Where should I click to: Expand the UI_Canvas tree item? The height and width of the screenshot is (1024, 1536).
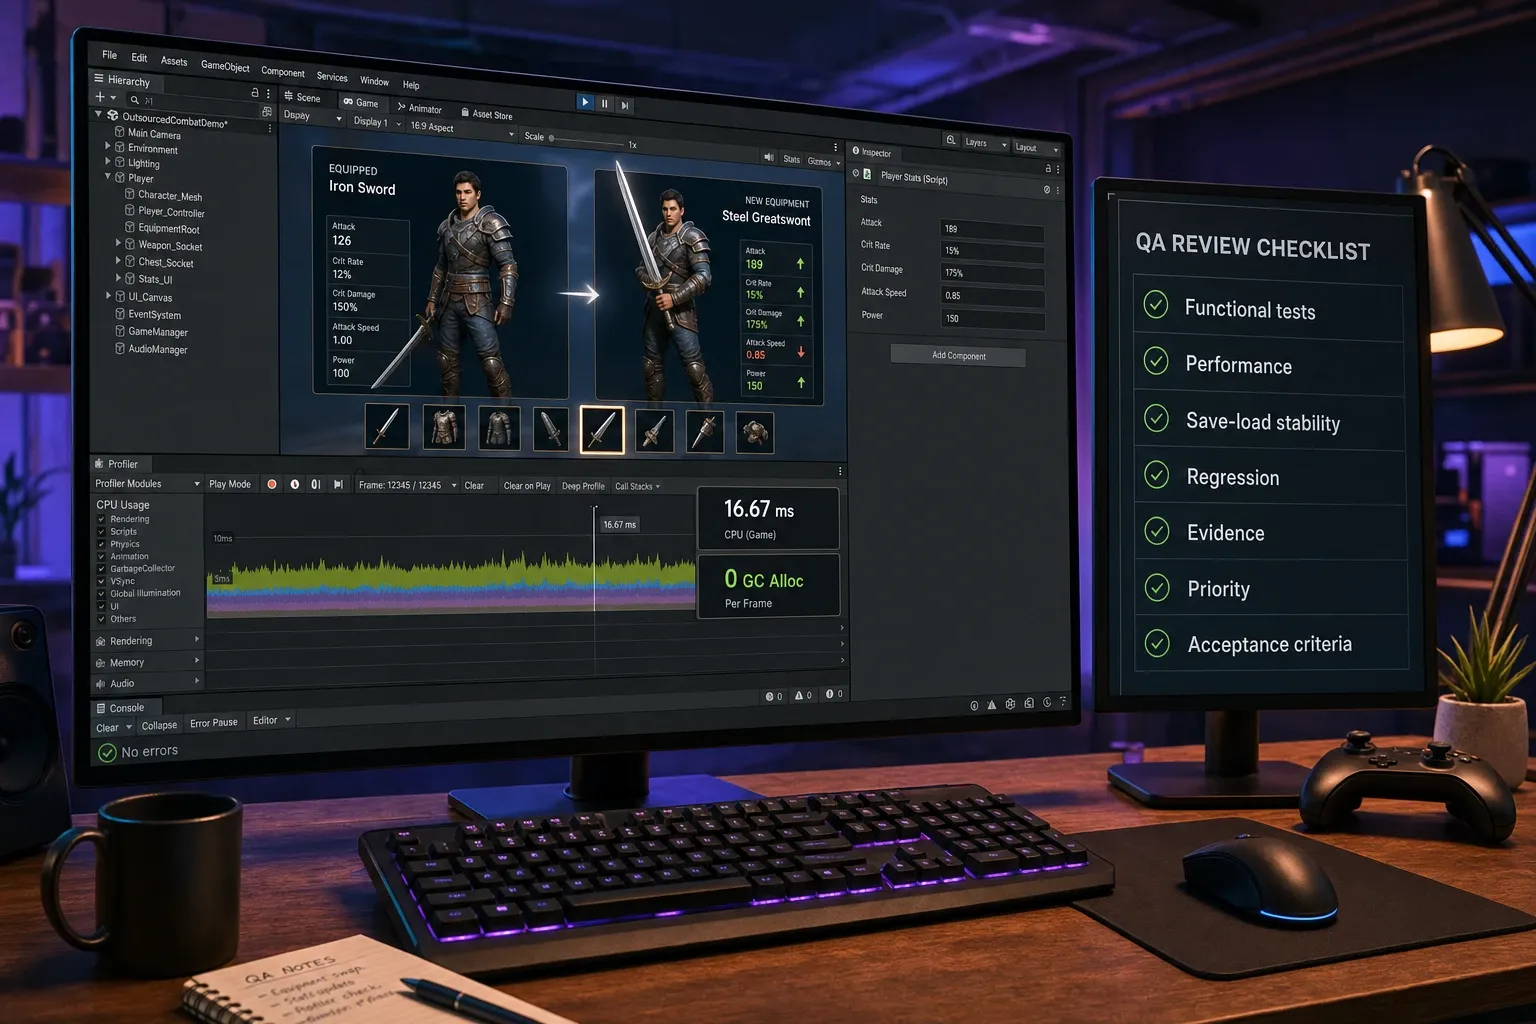point(108,295)
